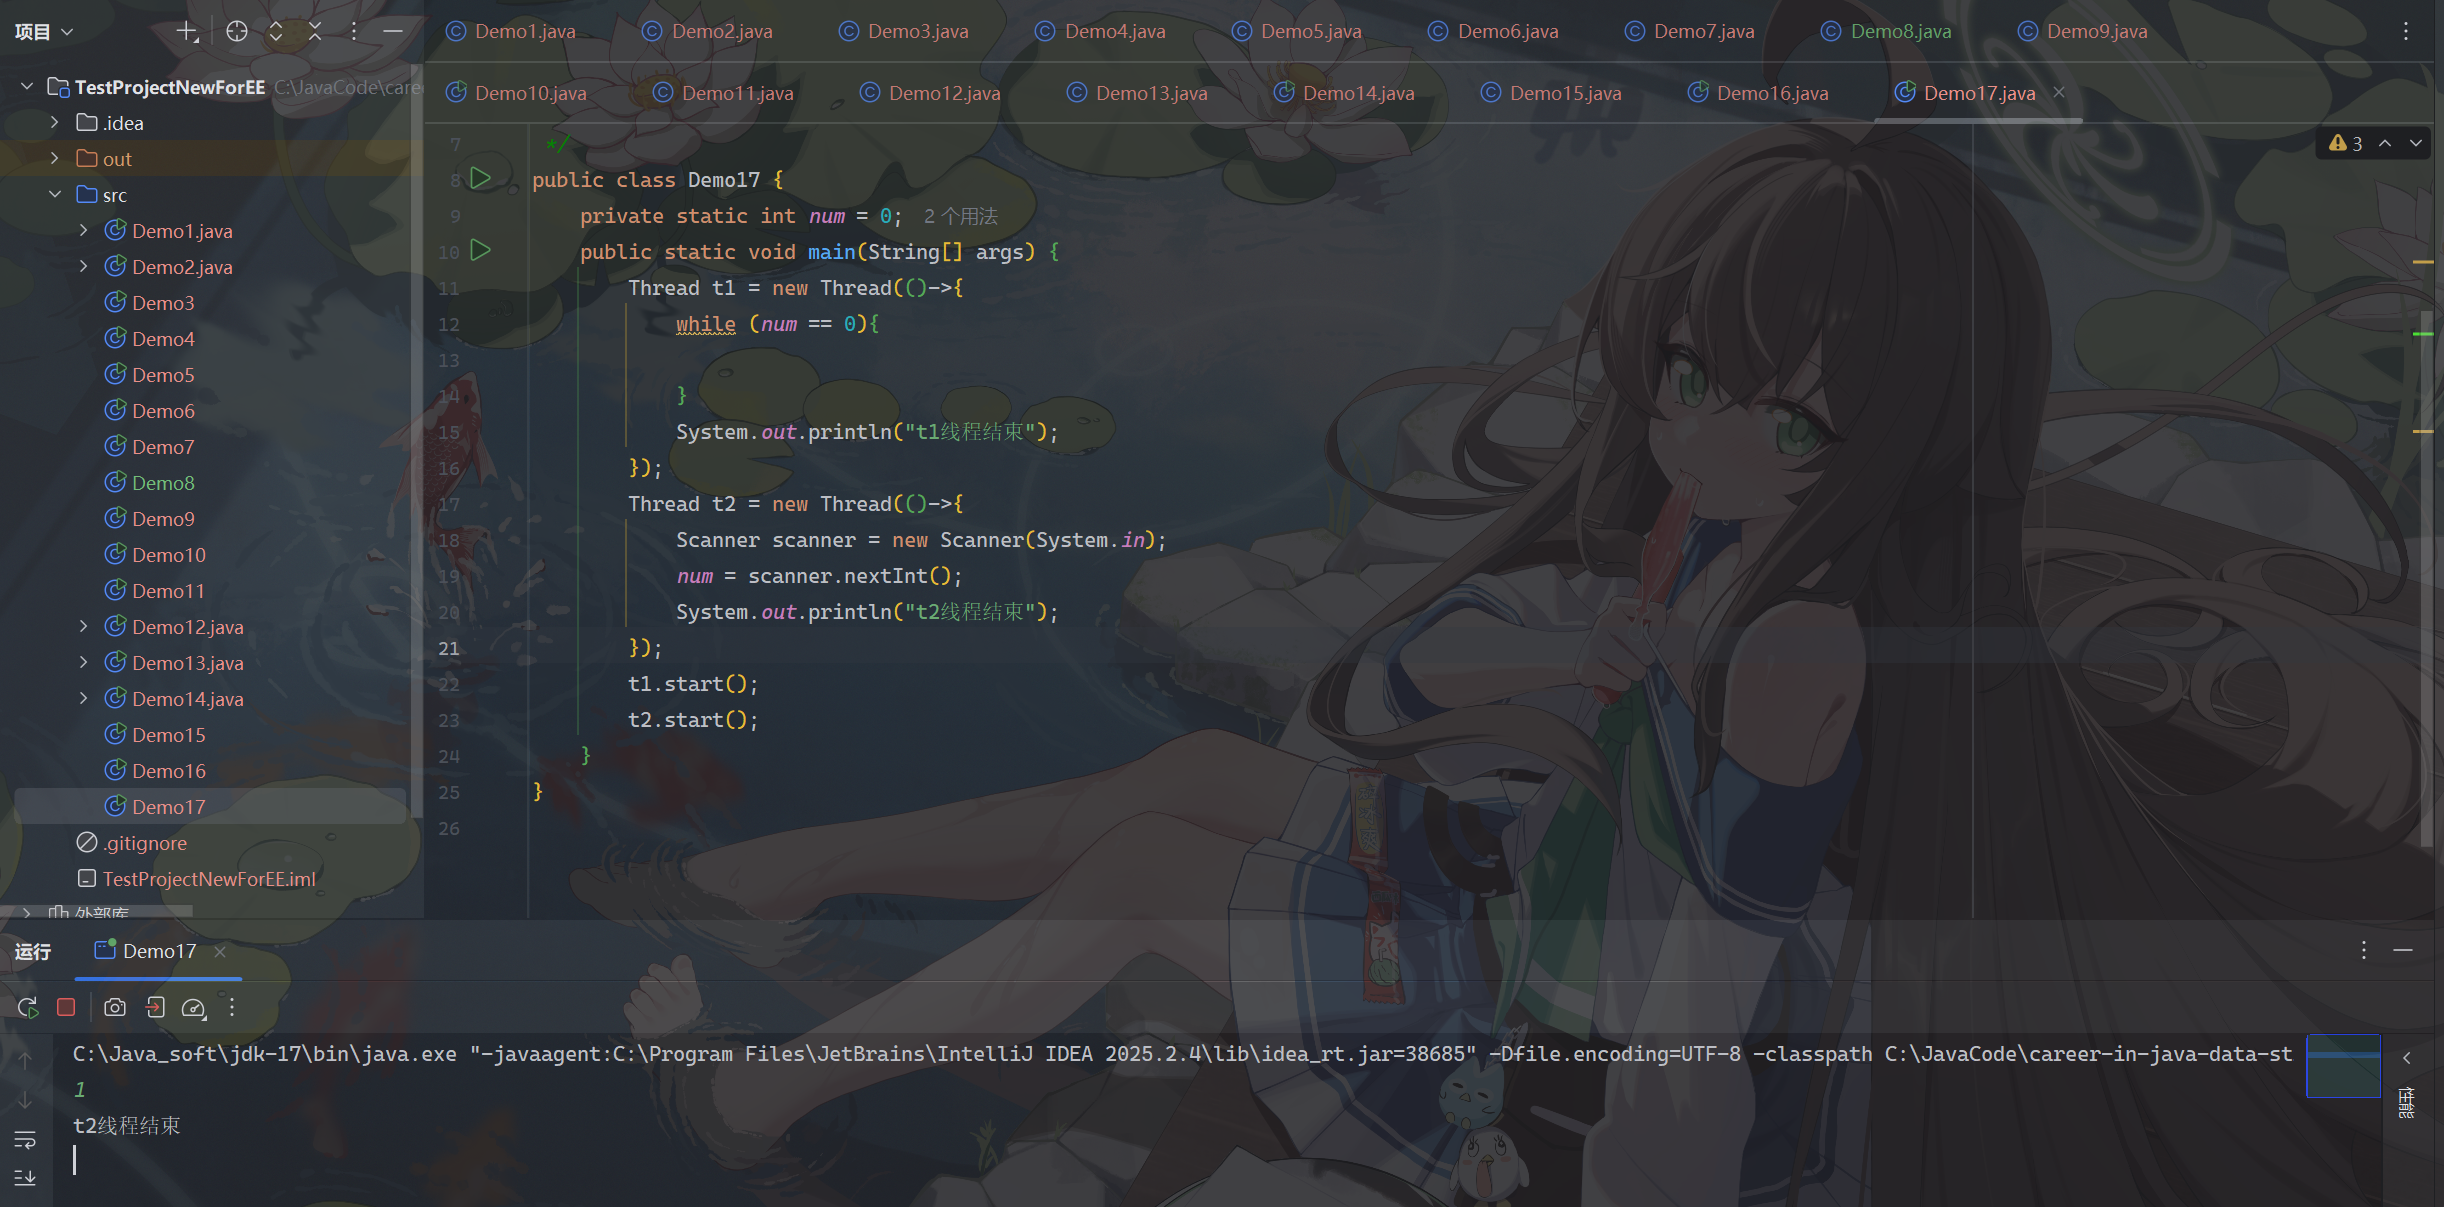Select Demo5 file in the project tree
The image size is (2444, 1207).
tap(163, 374)
